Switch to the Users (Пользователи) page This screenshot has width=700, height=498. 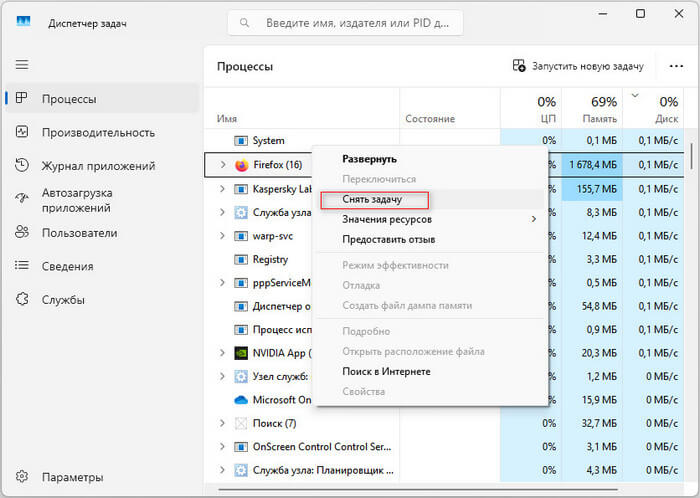79,233
